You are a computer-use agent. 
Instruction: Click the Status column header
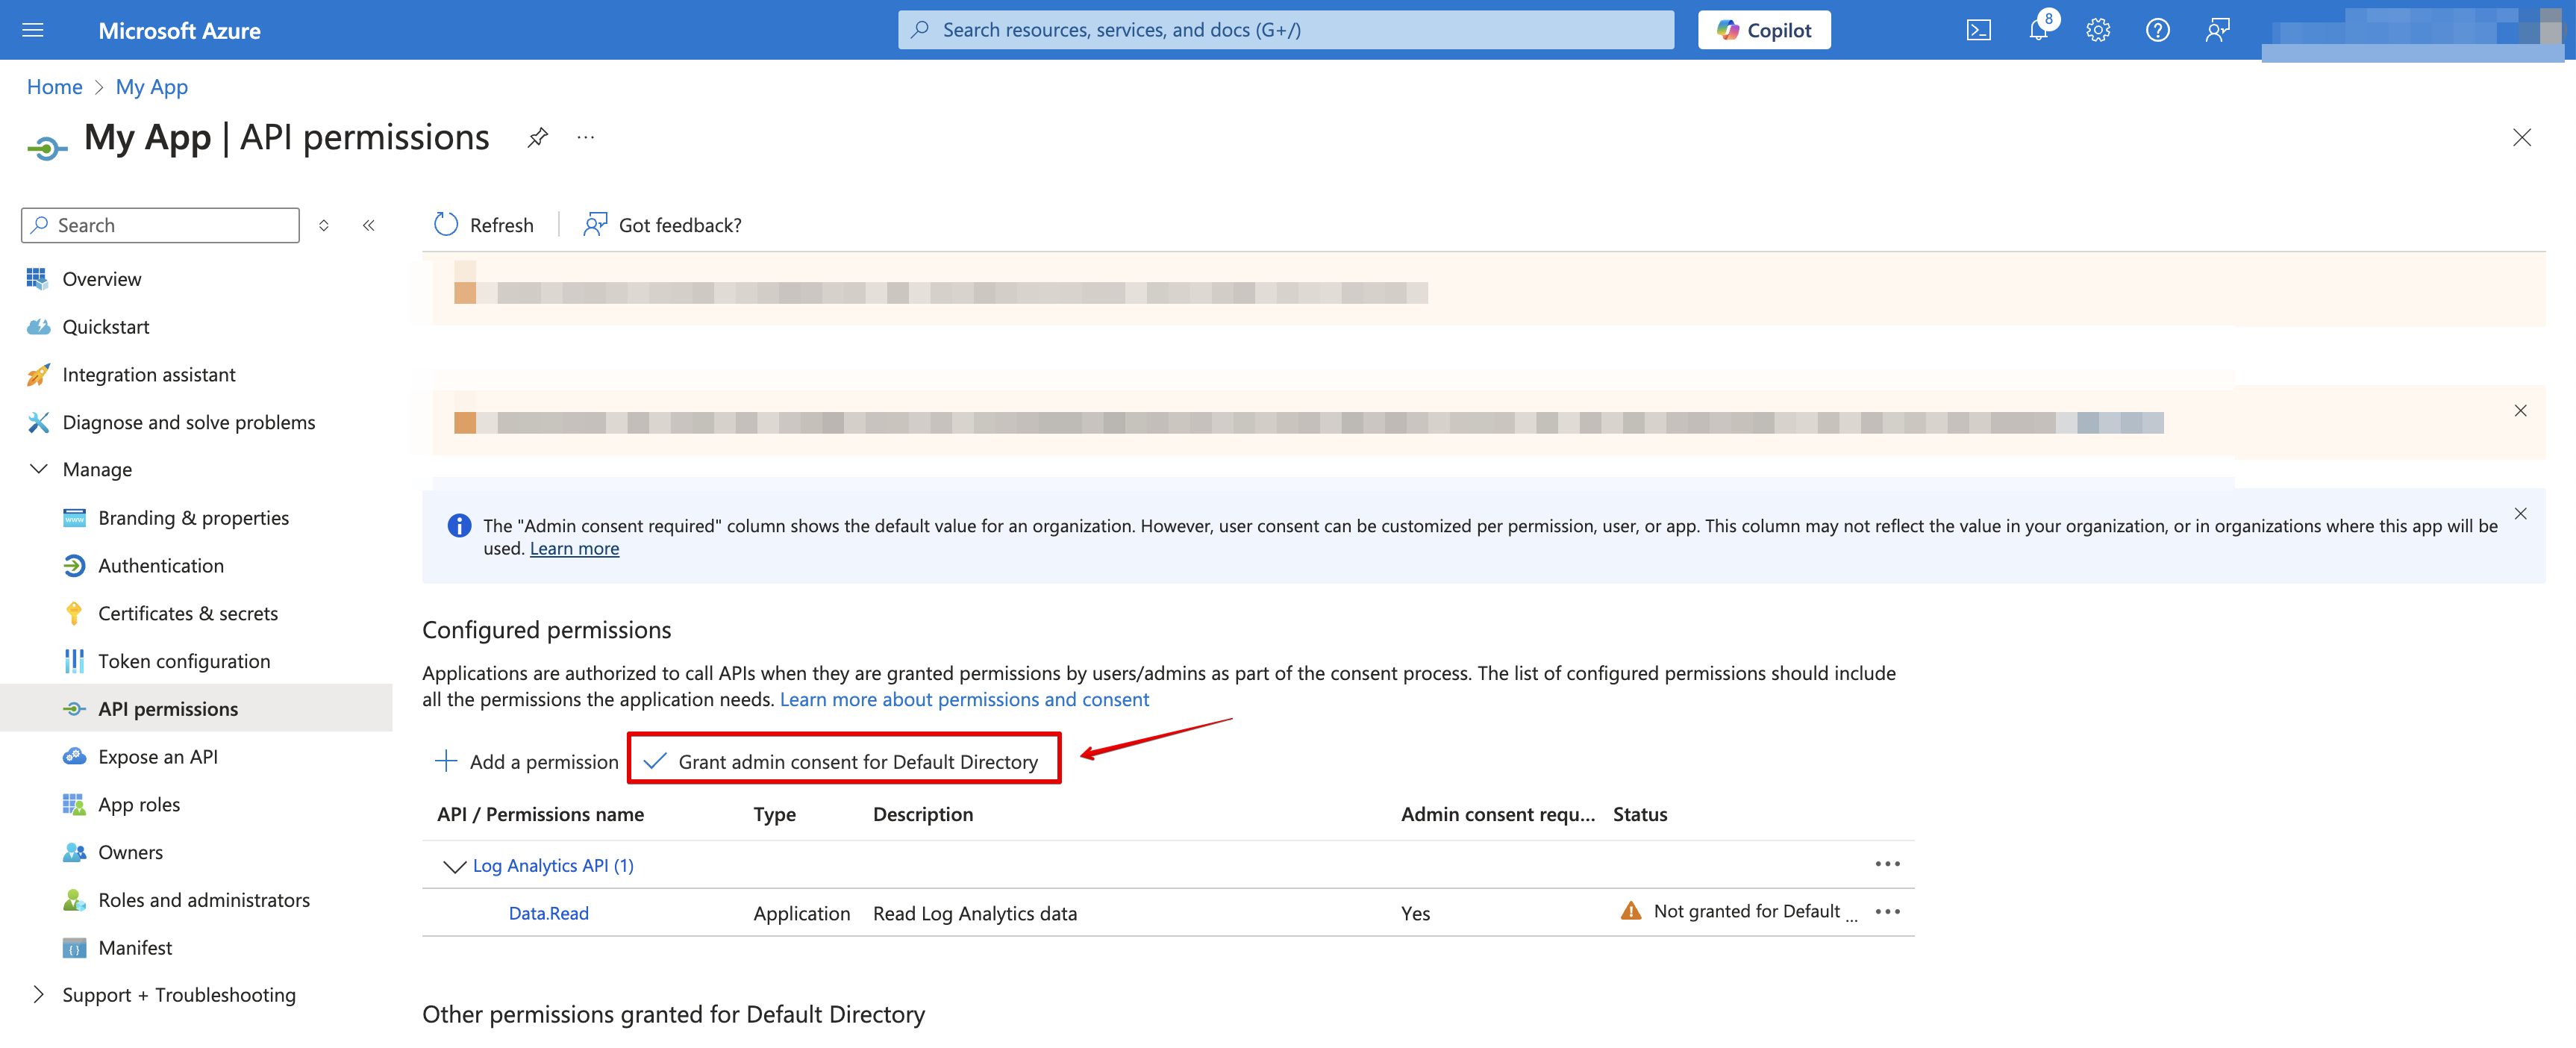pyautogui.click(x=1639, y=815)
